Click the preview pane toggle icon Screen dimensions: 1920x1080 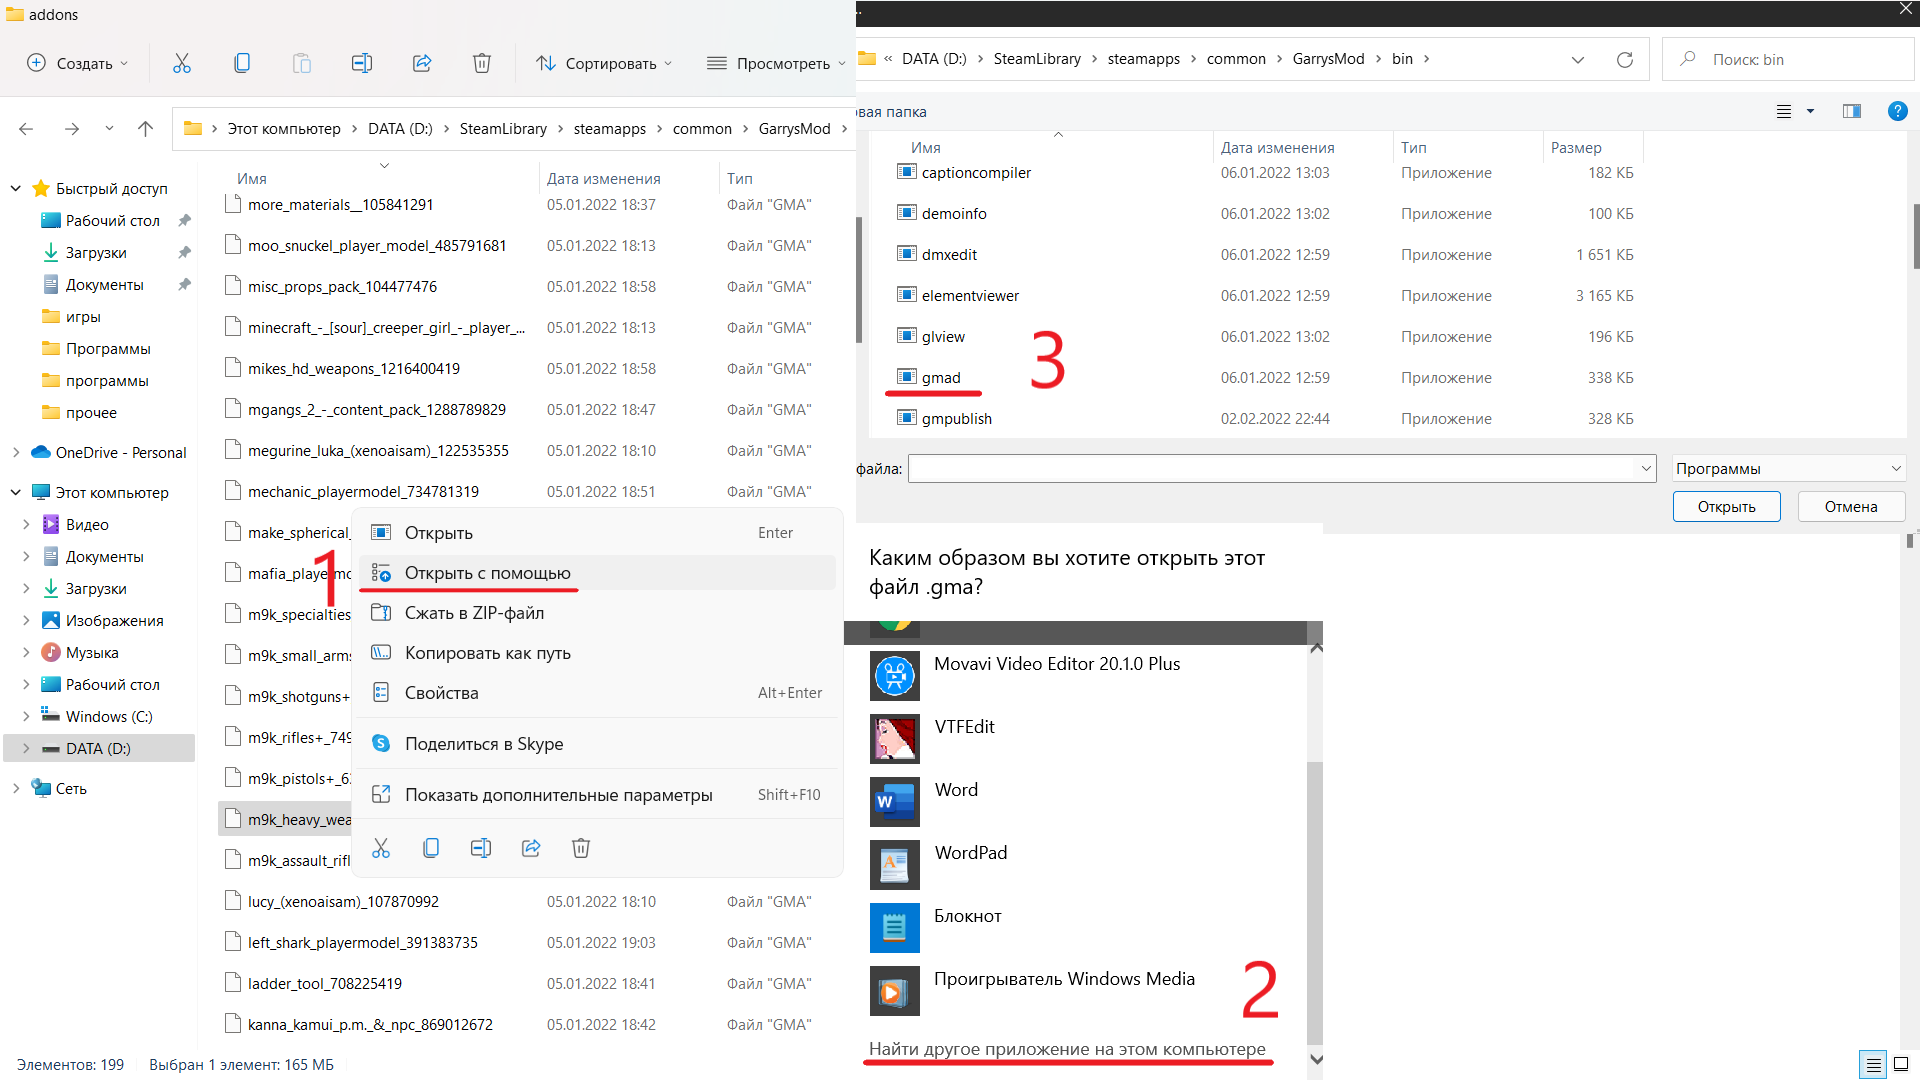1851,111
